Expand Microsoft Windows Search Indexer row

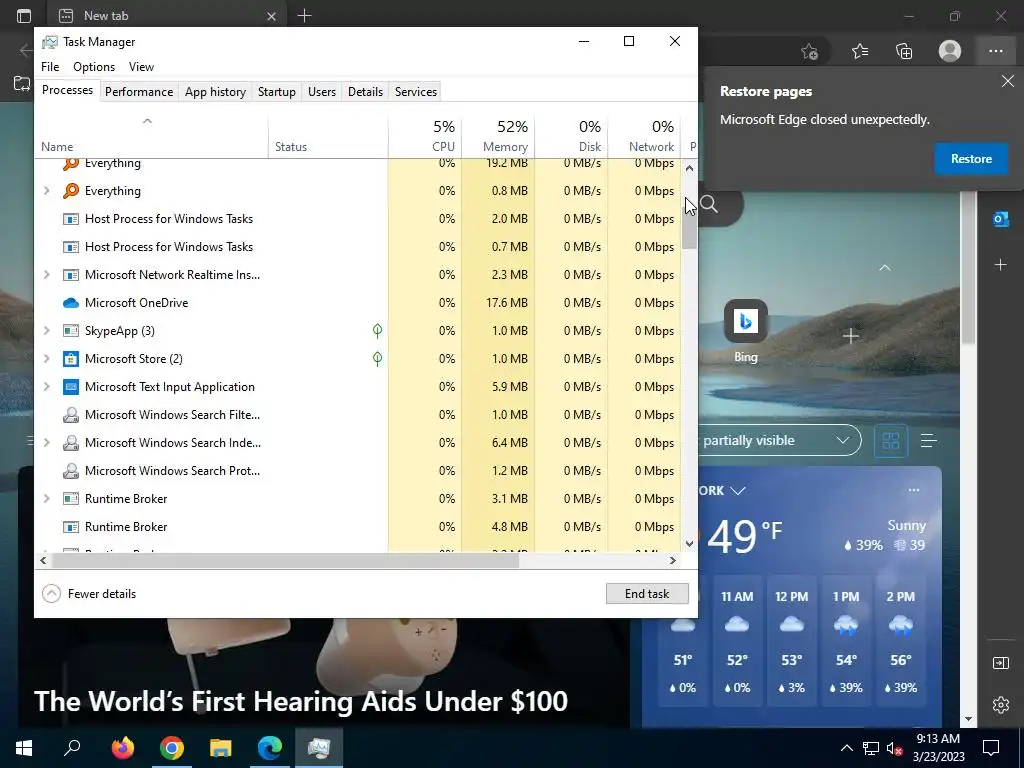[x=46, y=443]
